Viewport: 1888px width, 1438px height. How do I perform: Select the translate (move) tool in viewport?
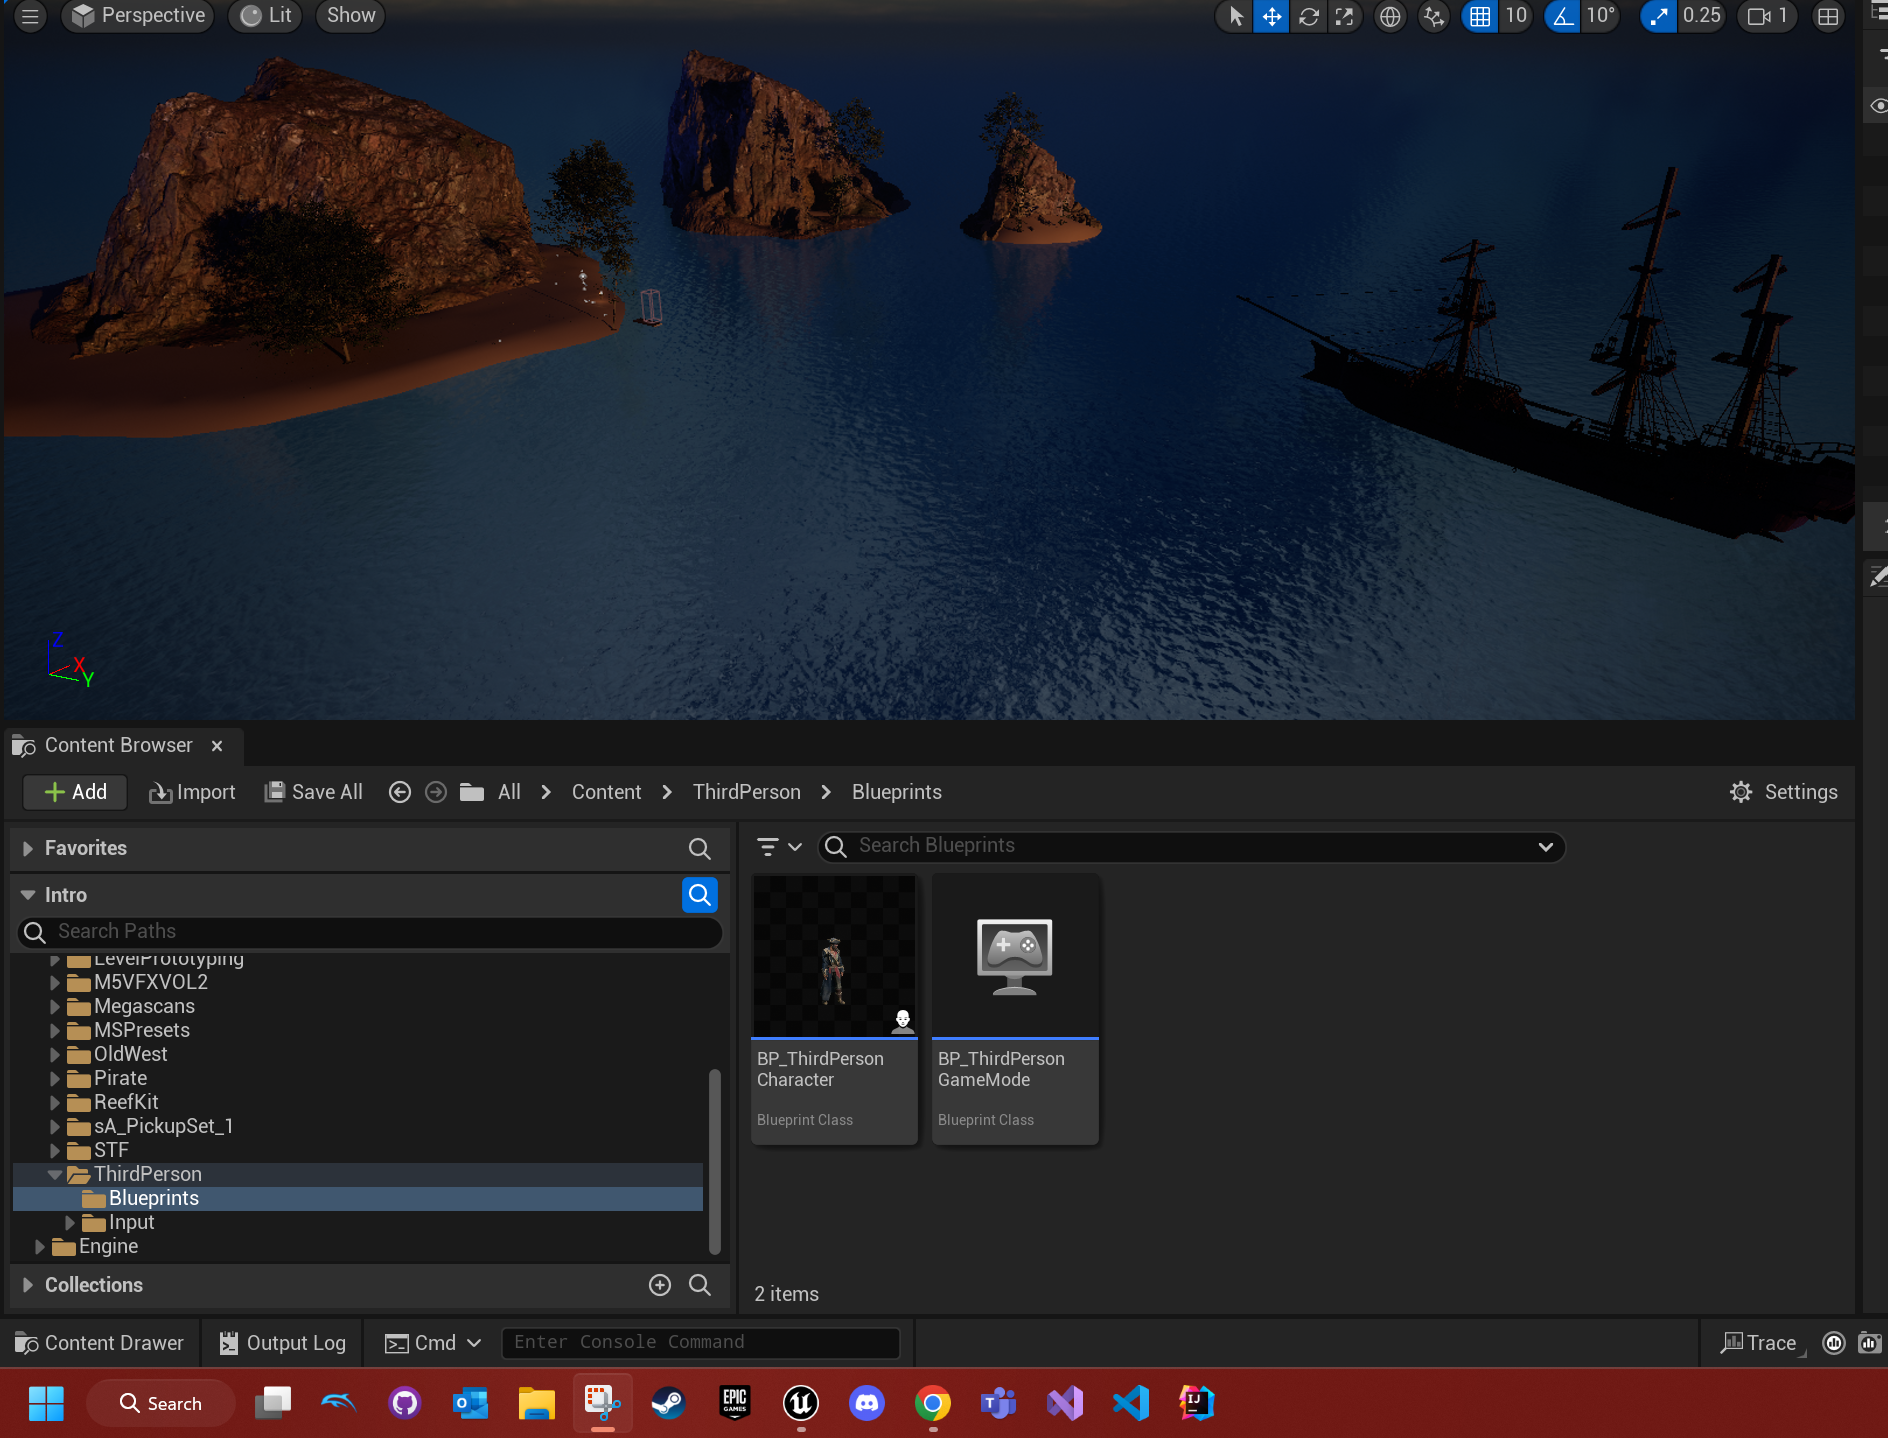(x=1271, y=16)
